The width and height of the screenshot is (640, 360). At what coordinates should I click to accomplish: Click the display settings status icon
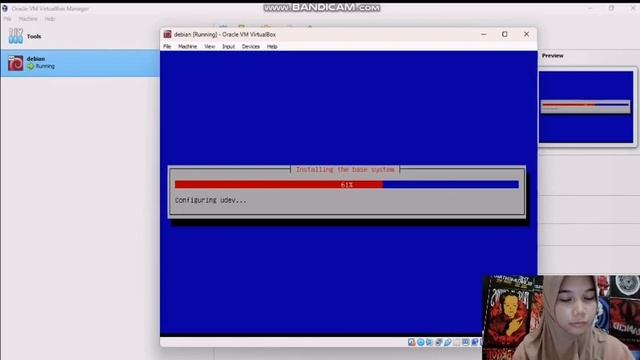click(466, 342)
